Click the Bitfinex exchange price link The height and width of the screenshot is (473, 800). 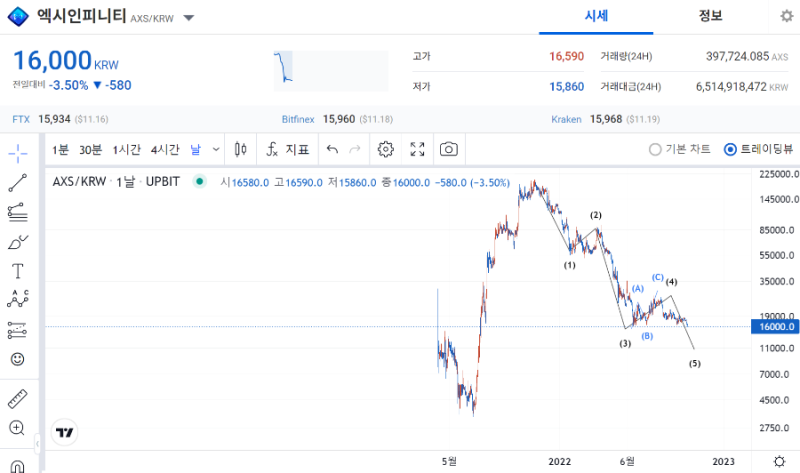(x=337, y=119)
